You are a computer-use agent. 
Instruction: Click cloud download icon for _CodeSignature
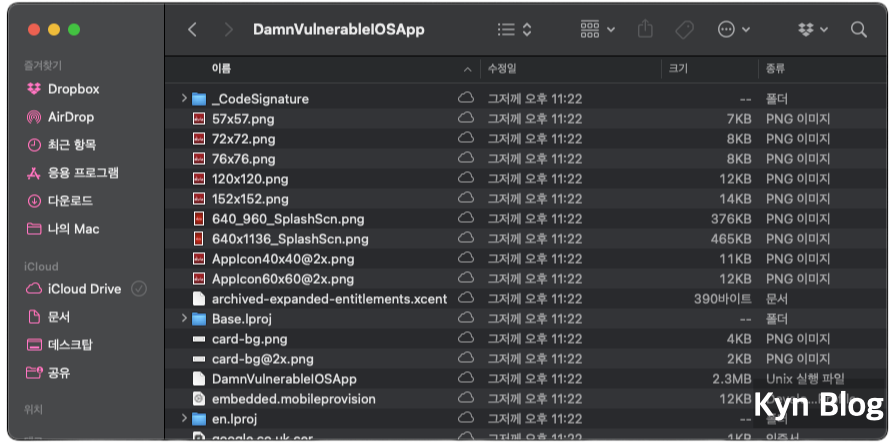coord(466,98)
